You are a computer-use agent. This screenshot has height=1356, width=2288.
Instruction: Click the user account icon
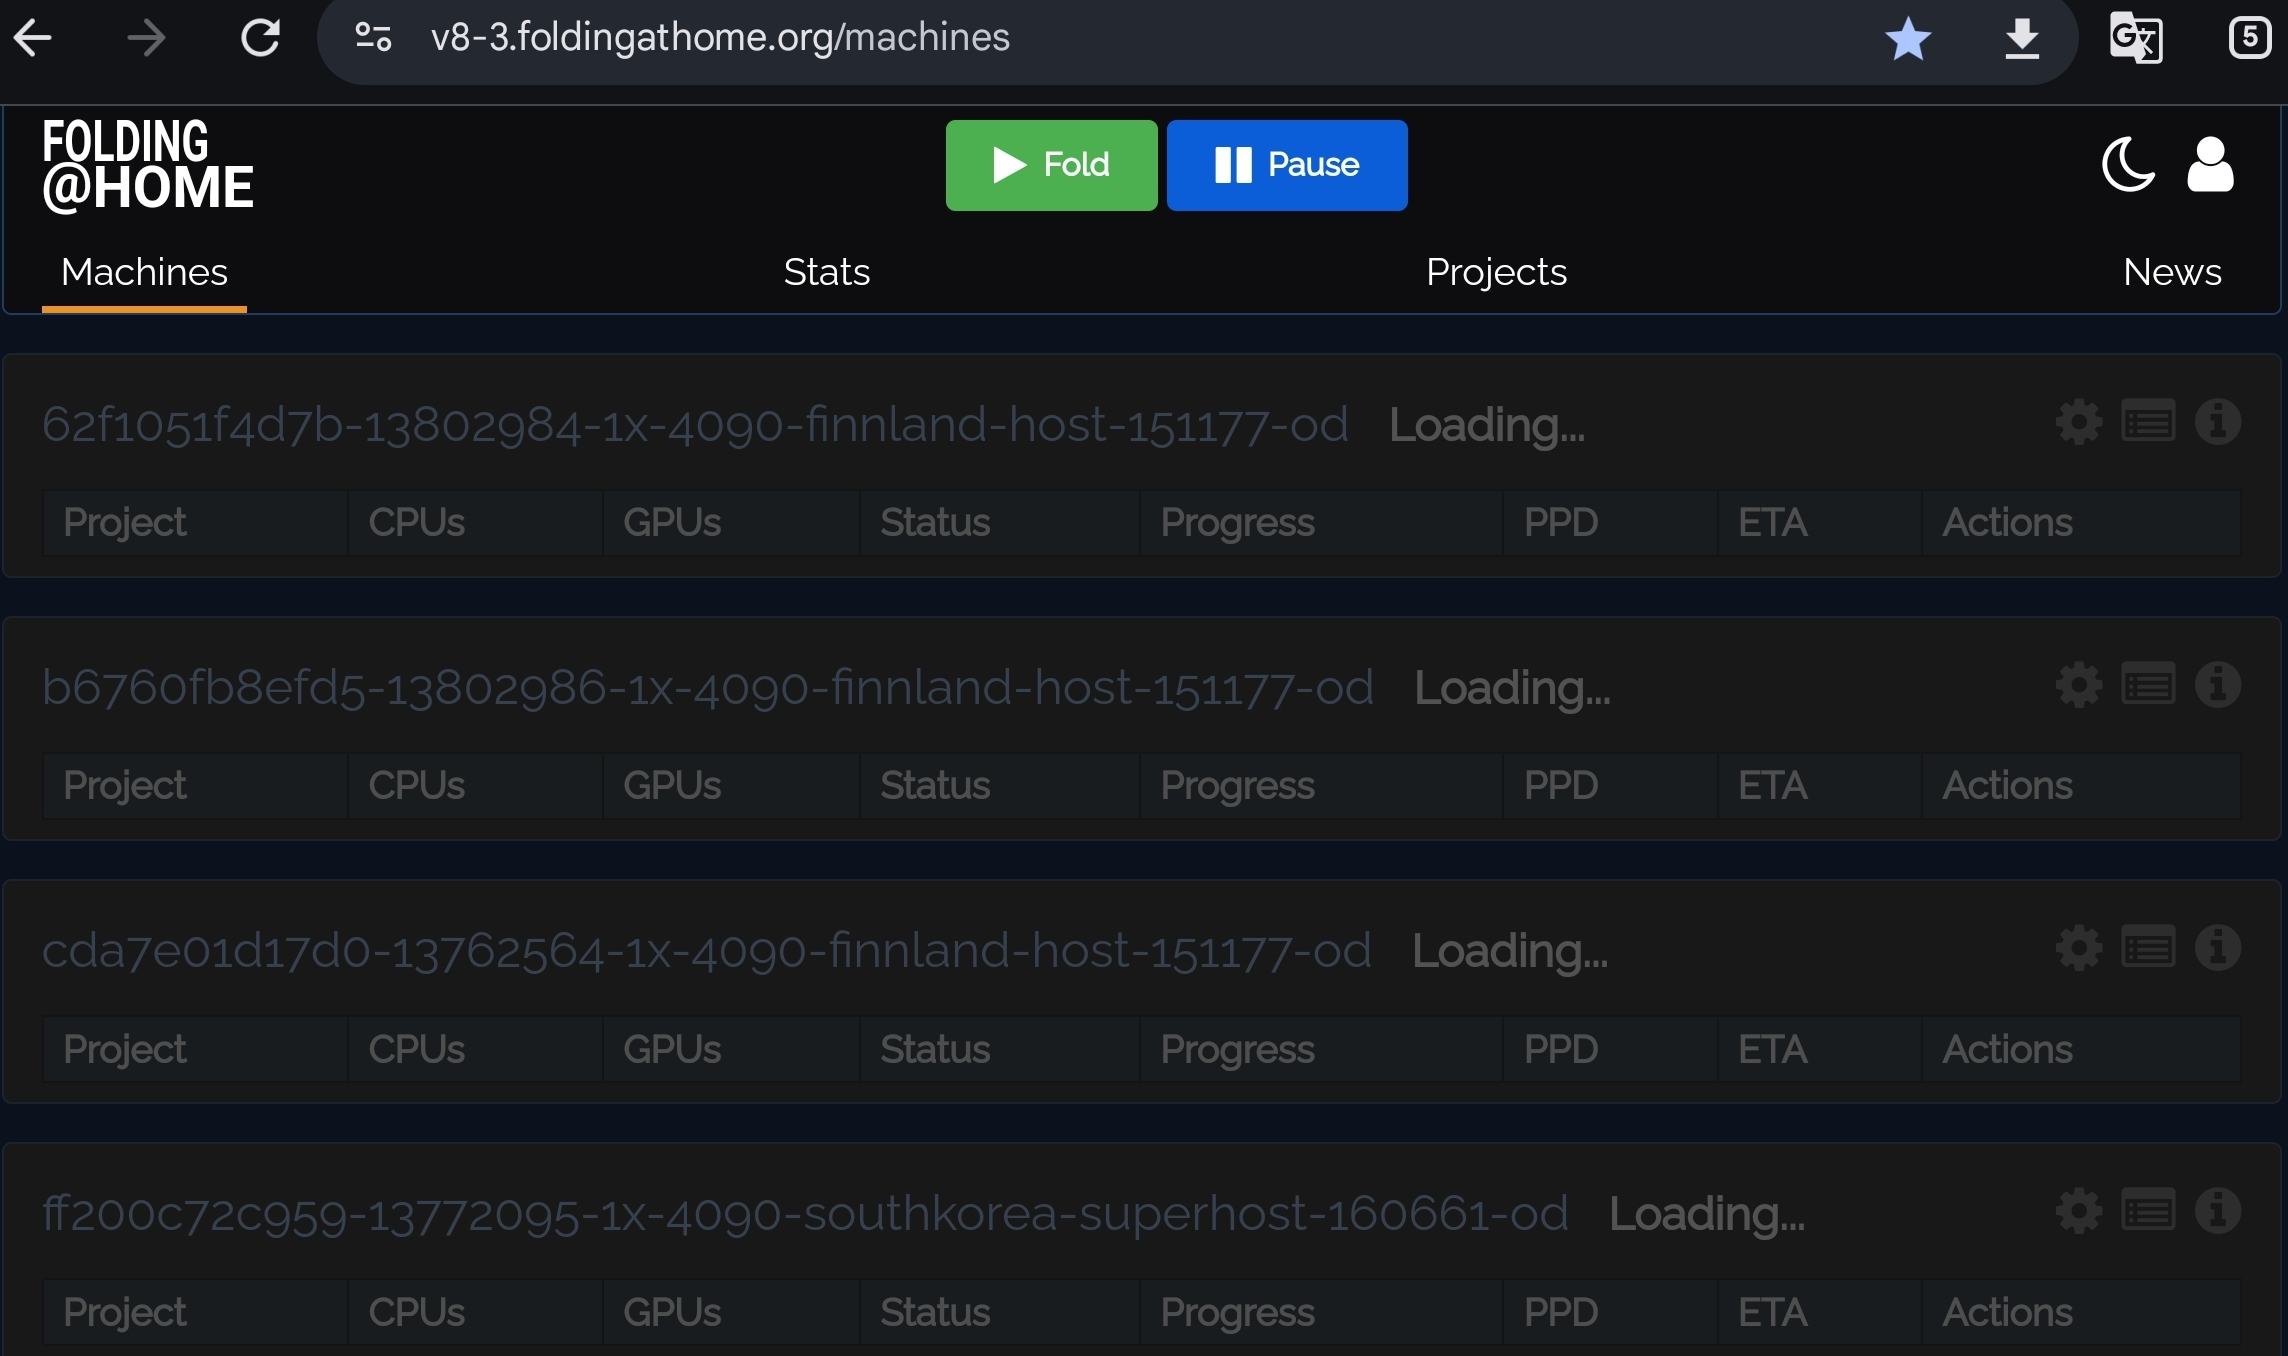2209,165
